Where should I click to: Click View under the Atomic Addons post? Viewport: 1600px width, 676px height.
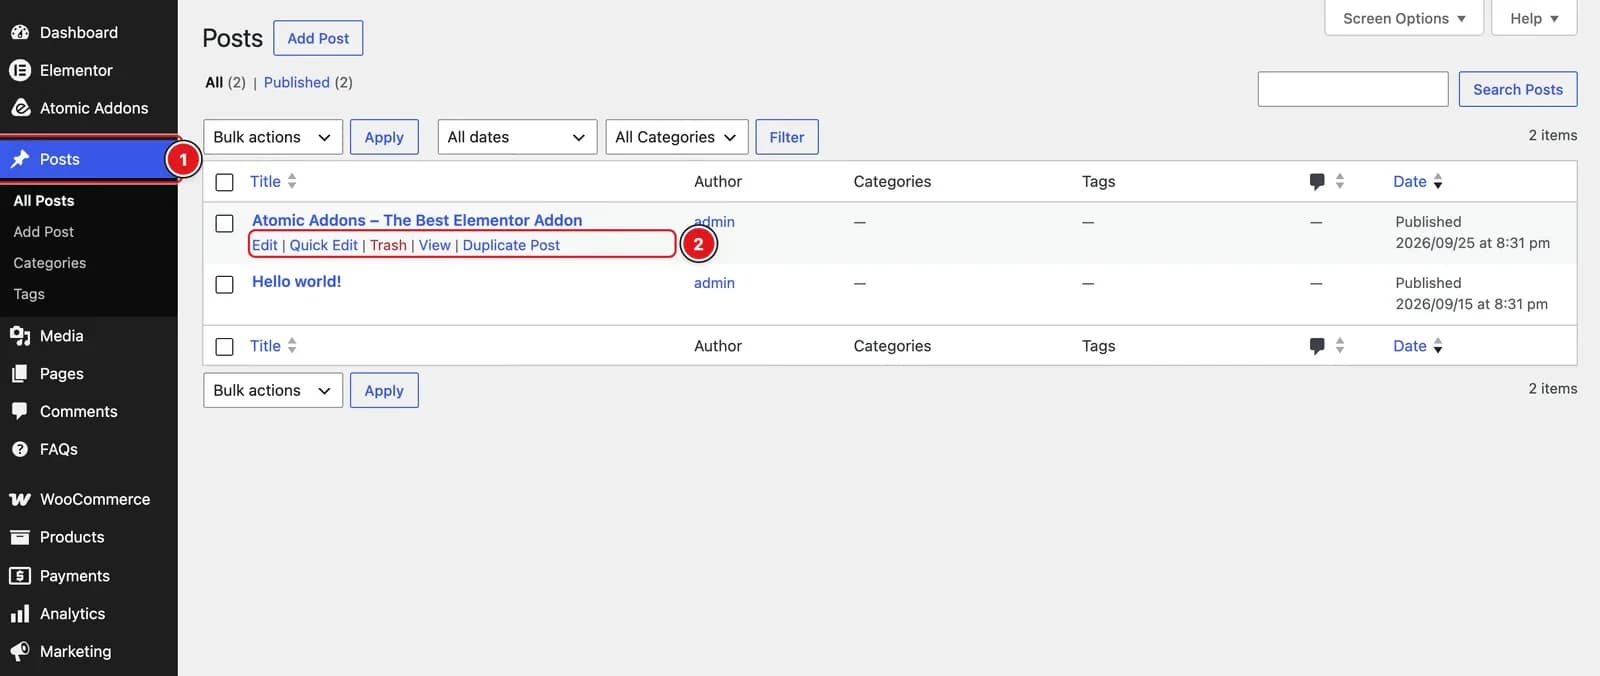[x=435, y=245]
